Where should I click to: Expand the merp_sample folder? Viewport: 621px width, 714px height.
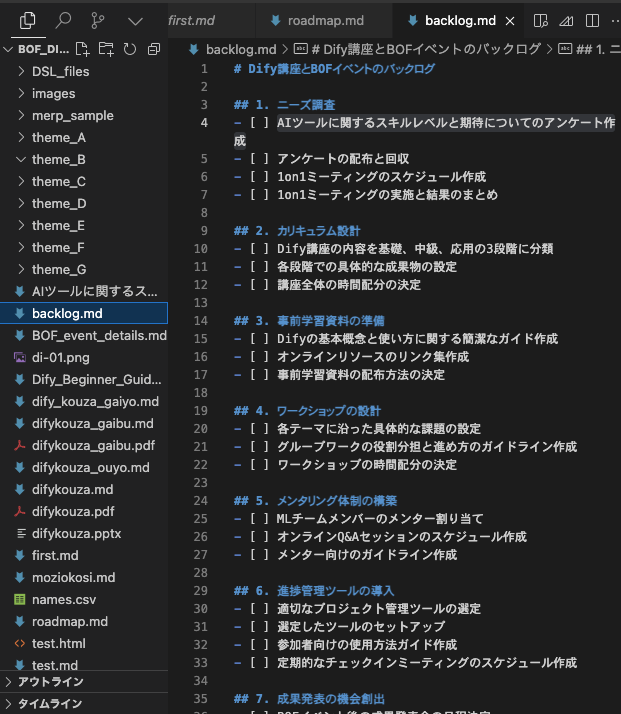click(x=84, y=116)
